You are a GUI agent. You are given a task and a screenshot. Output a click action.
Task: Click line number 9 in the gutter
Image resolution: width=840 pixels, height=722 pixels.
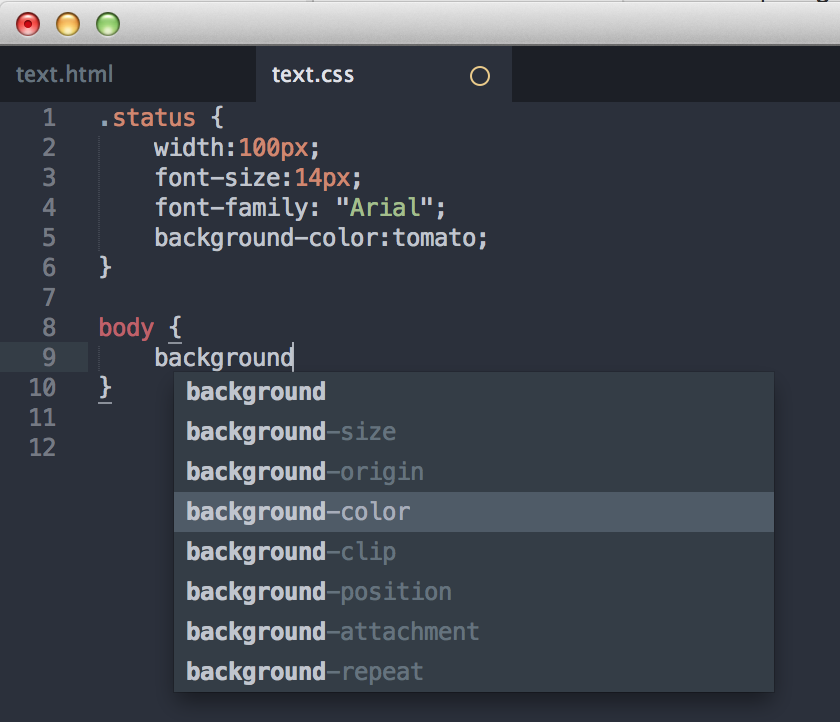(x=49, y=358)
